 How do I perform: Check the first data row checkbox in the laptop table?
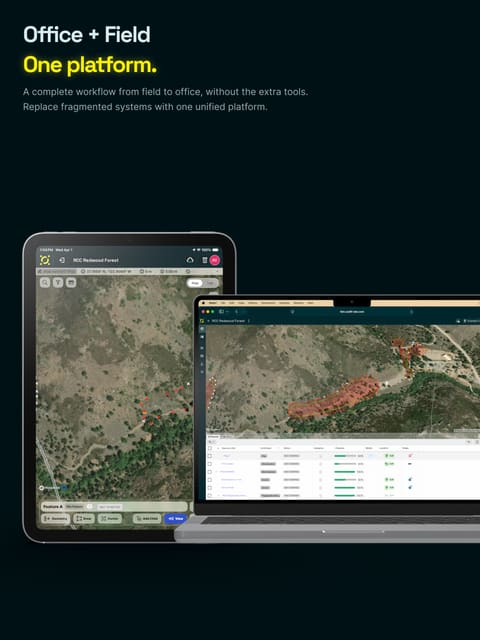coord(210,456)
